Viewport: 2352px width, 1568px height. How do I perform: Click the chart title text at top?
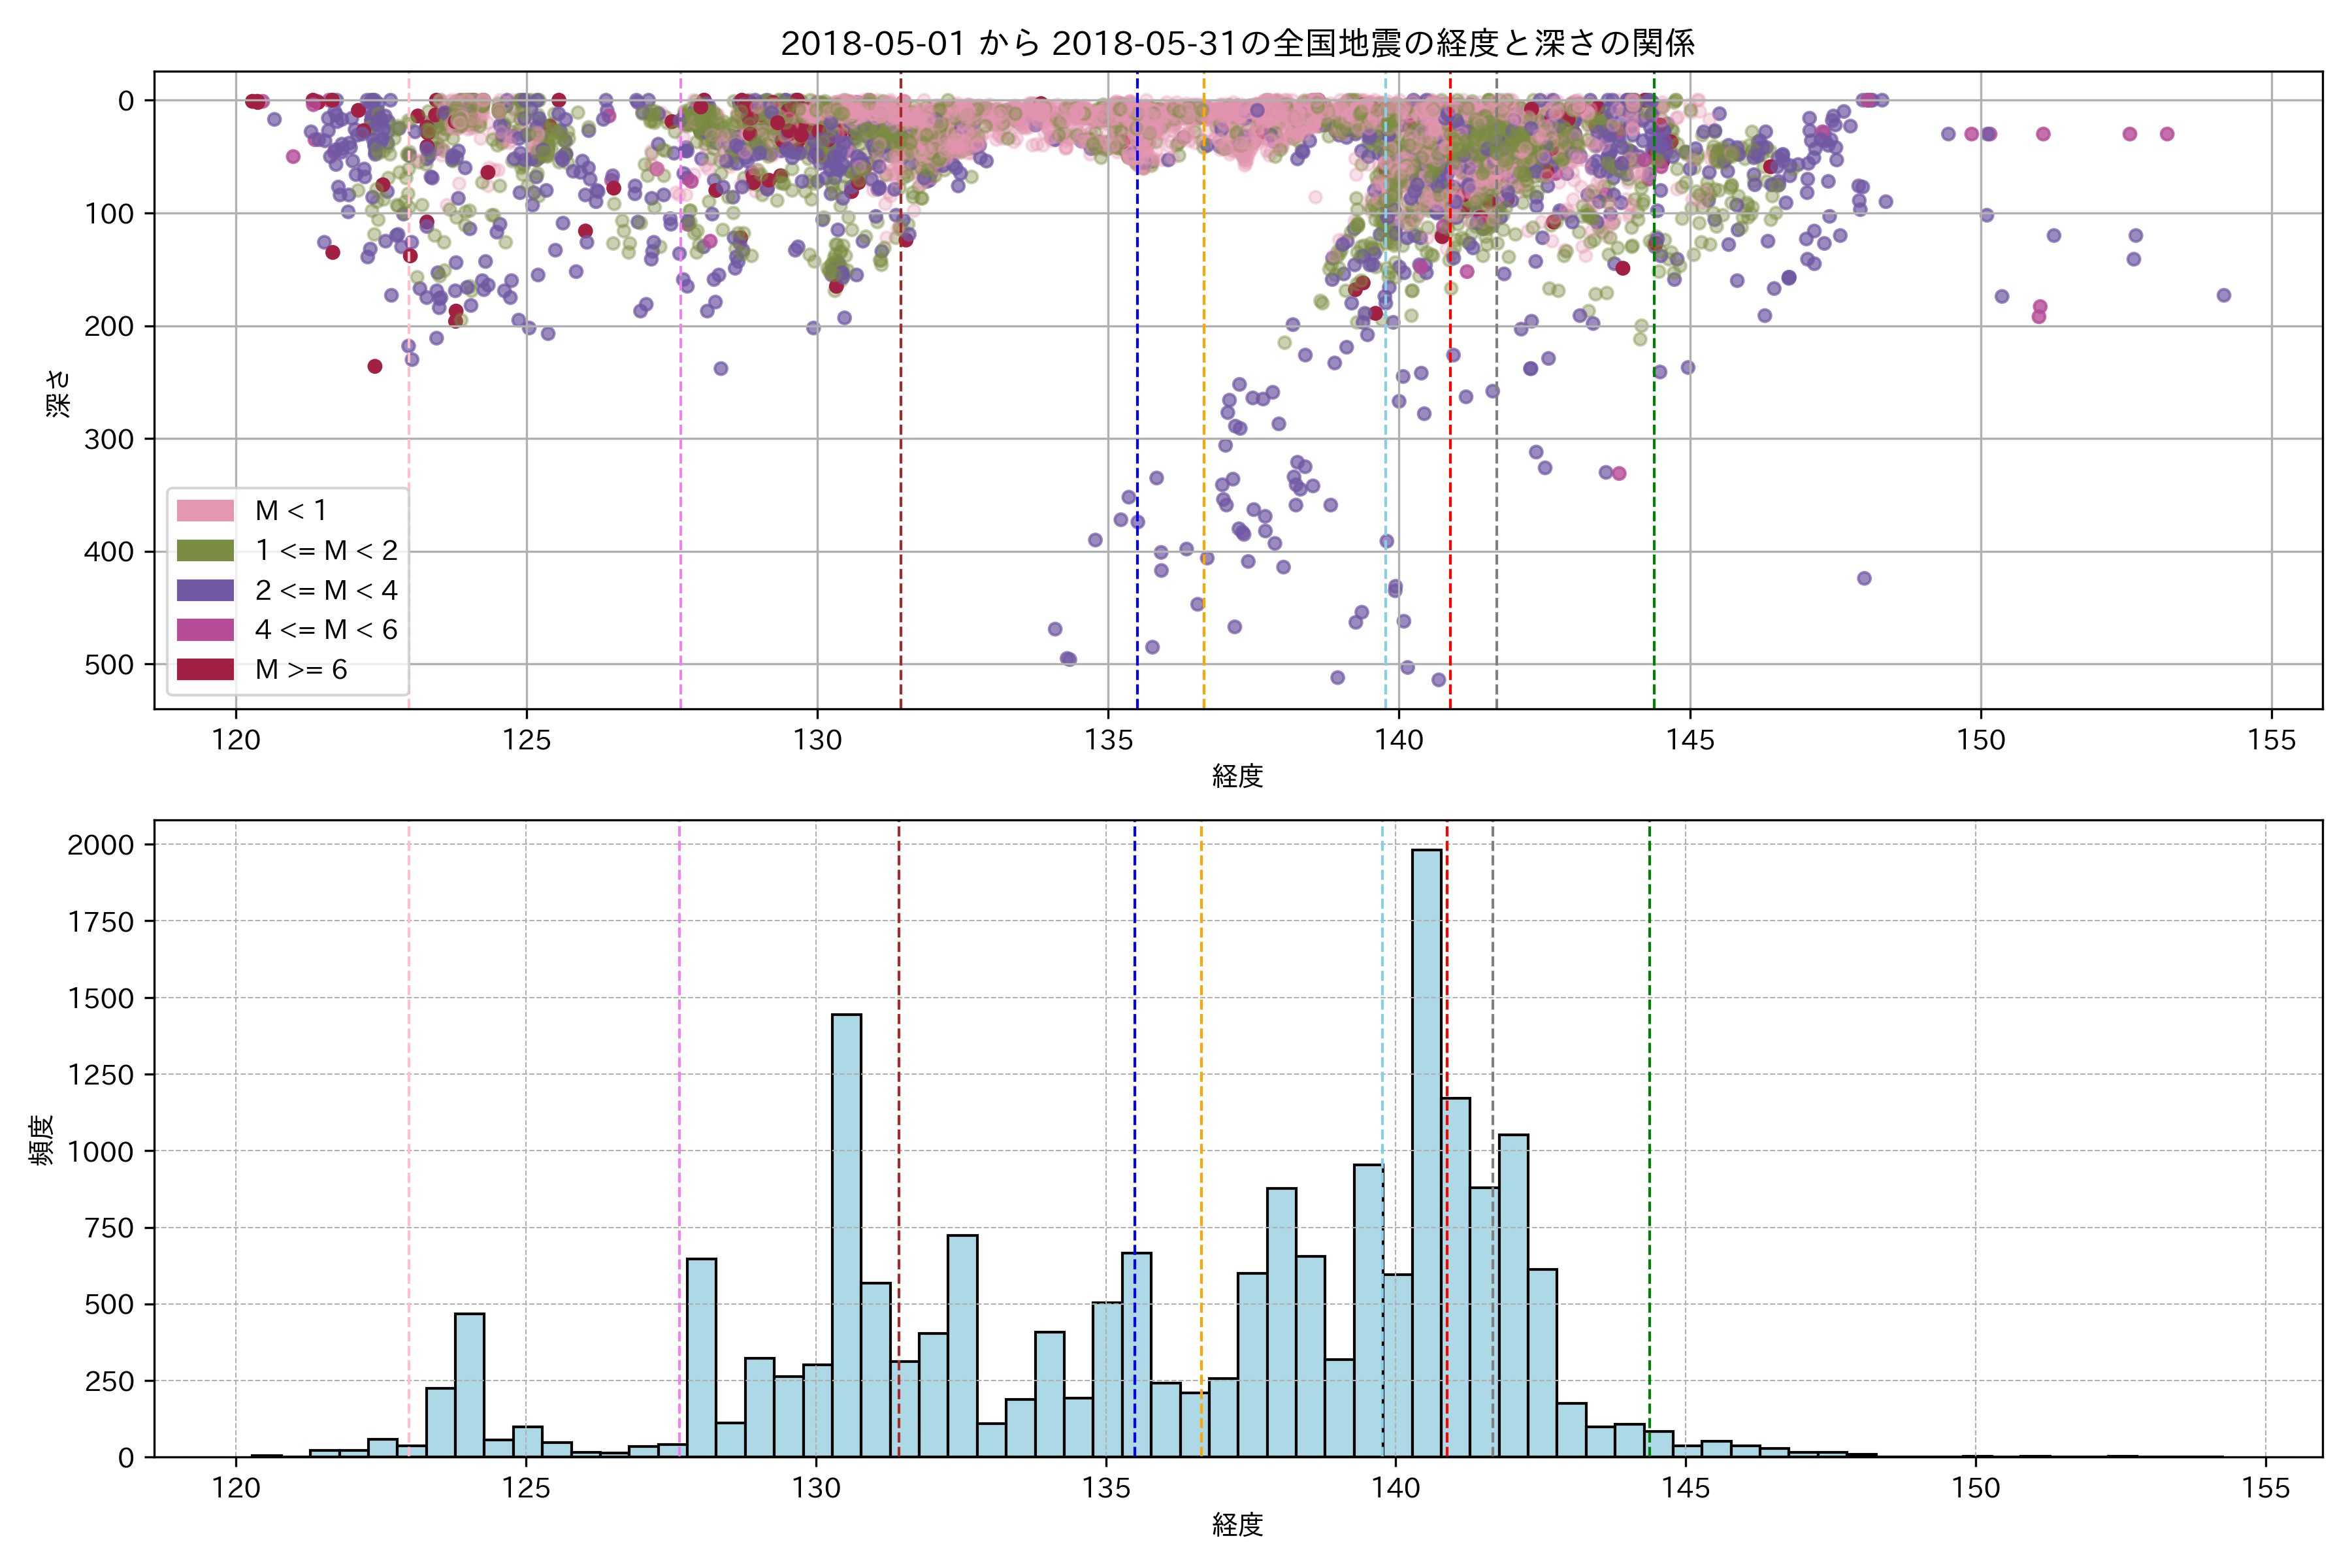coord(1237,43)
